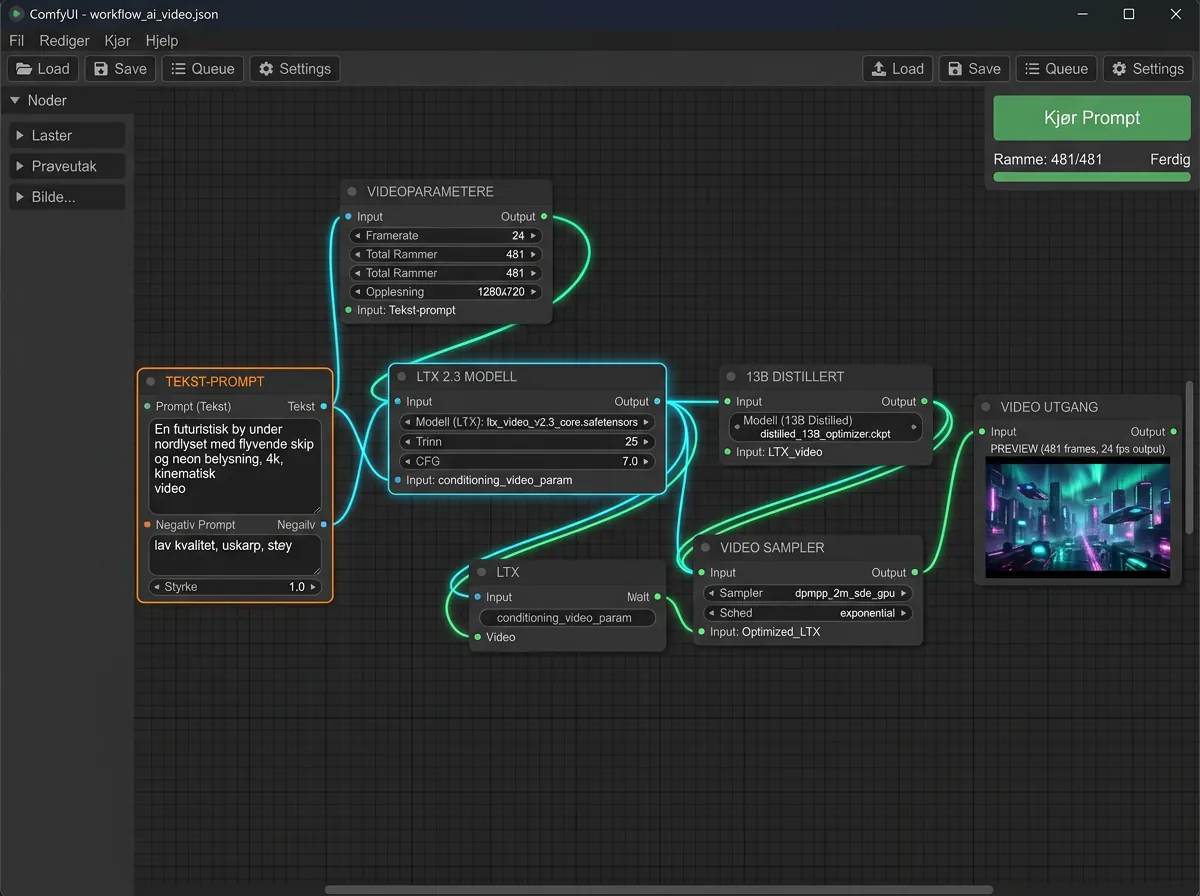Click the video preview thumbnail in VIDEO UTGANG
The image size is (1200, 896).
point(1077,517)
